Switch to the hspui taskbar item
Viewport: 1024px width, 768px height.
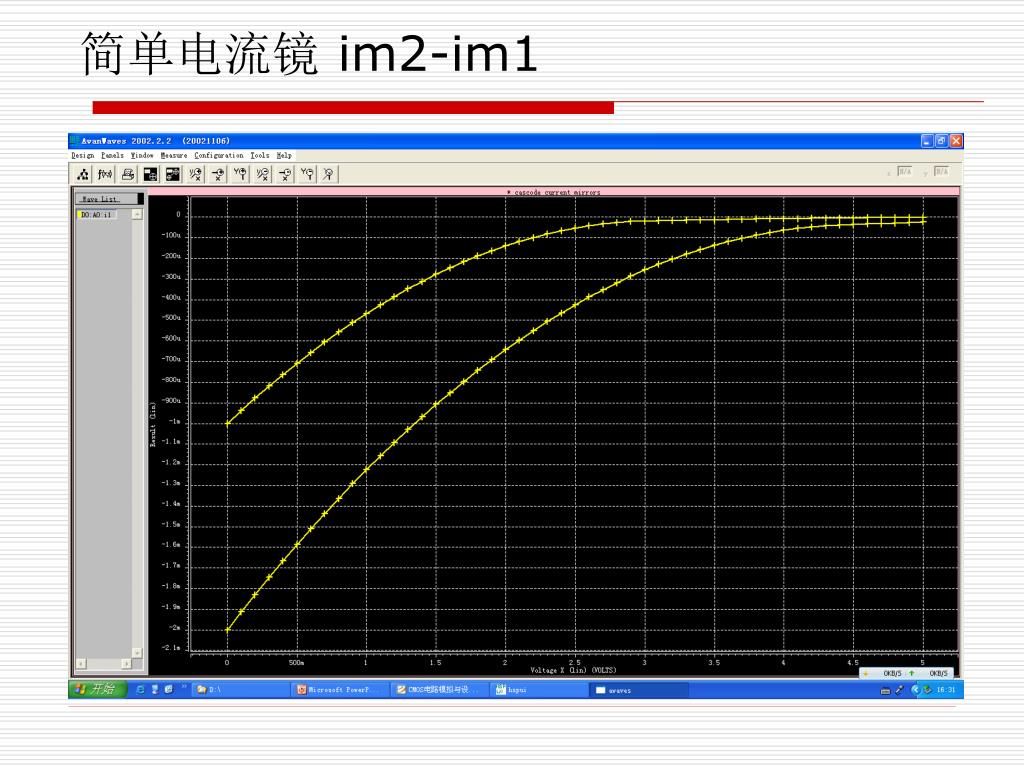[x=539, y=690]
